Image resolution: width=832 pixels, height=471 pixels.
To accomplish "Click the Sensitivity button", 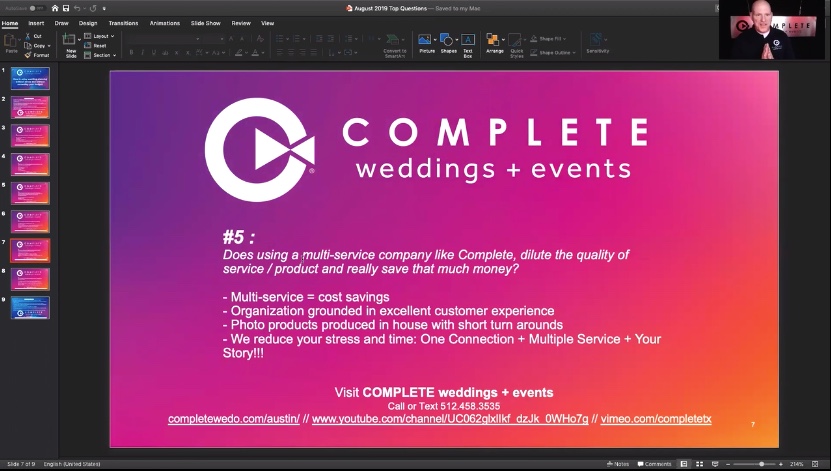I will tap(597, 45).
